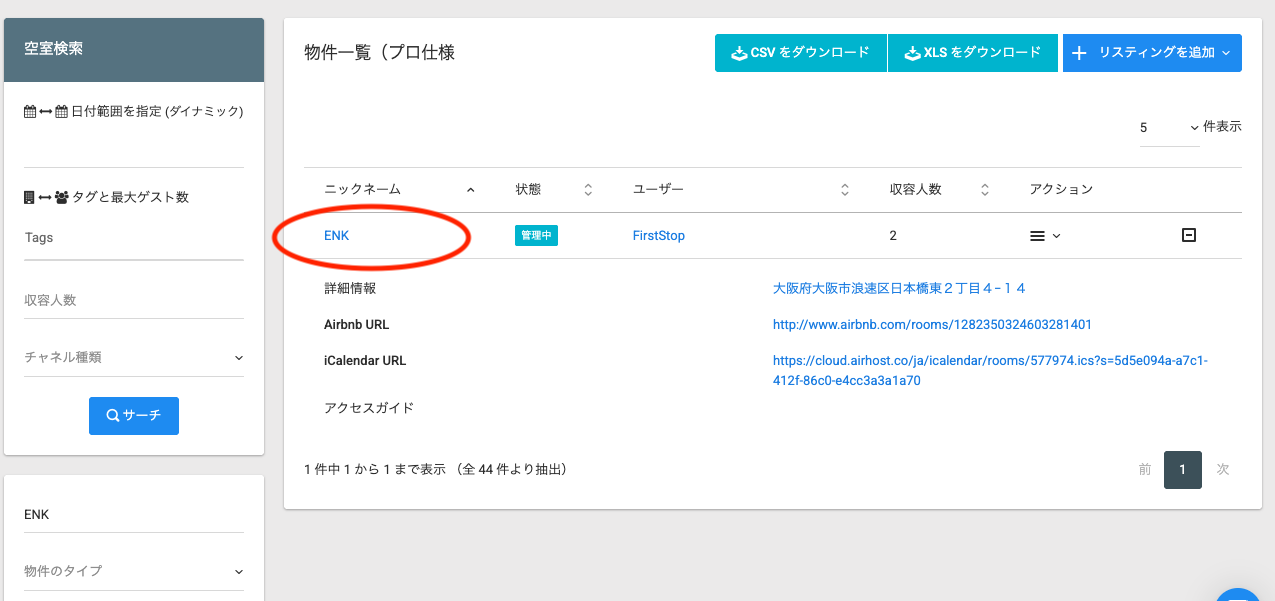
Task: Click the Tags input field
Action: pos(134,238)
